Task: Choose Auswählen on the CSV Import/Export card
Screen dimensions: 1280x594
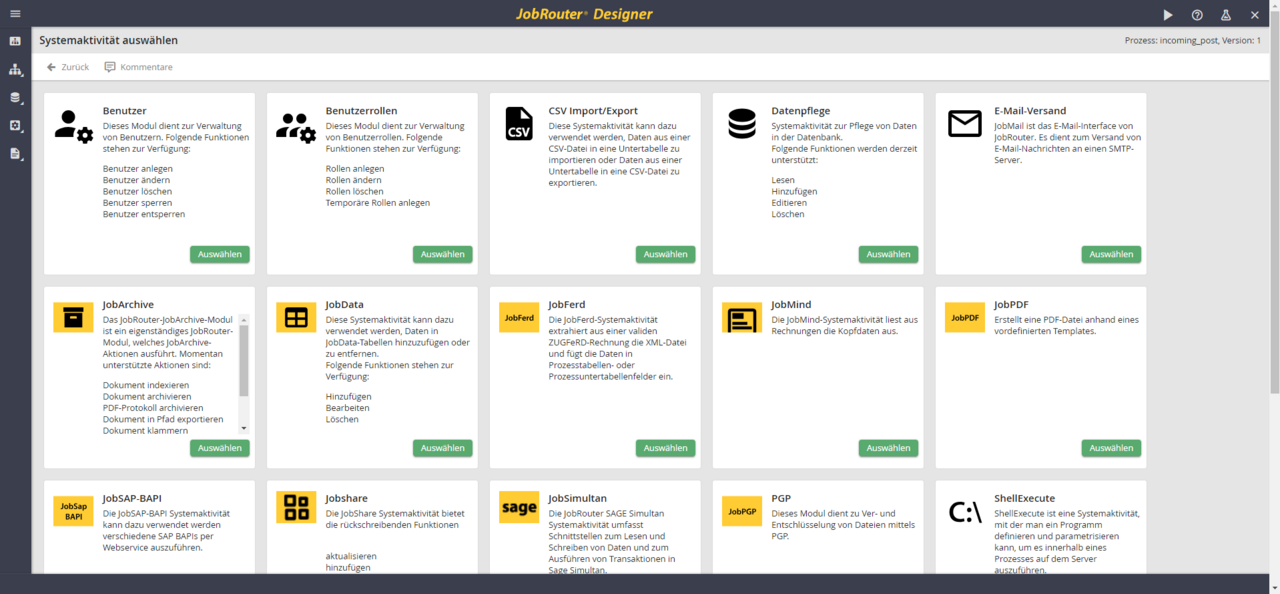Action: click(x=666, y=254)
